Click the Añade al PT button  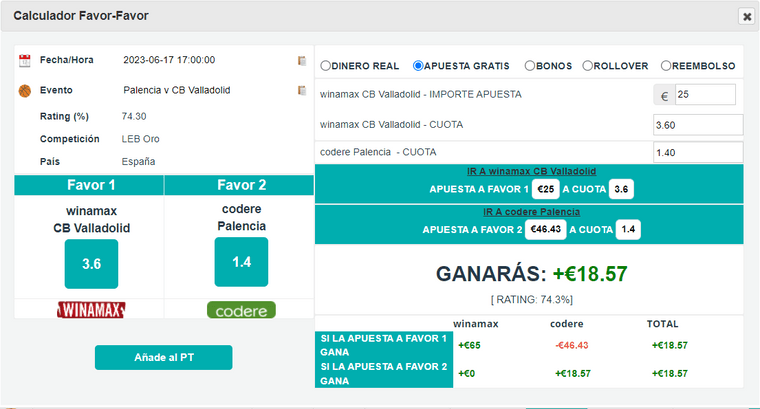(163, 358)
